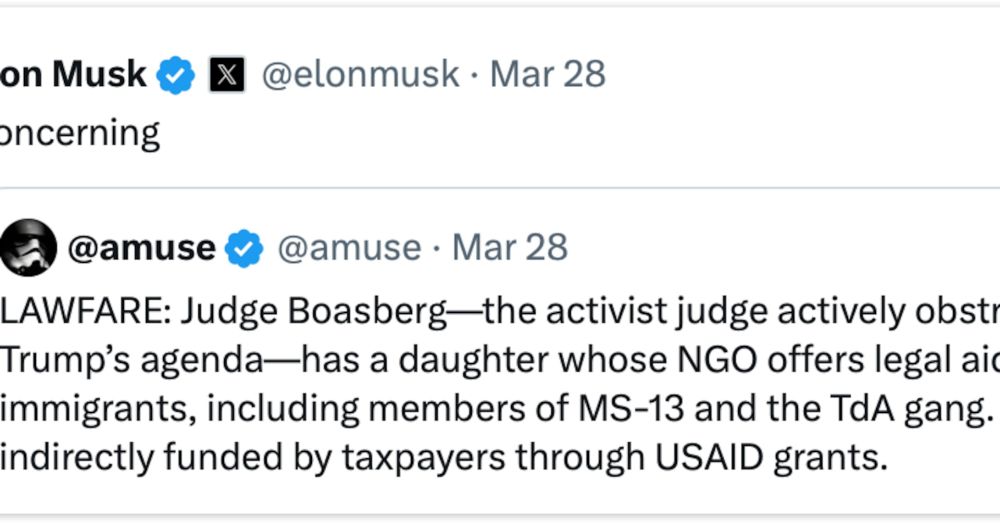The image size is (1000, 523).
Task: Click the word LAWFARE in quoted post
Action: 85,311
